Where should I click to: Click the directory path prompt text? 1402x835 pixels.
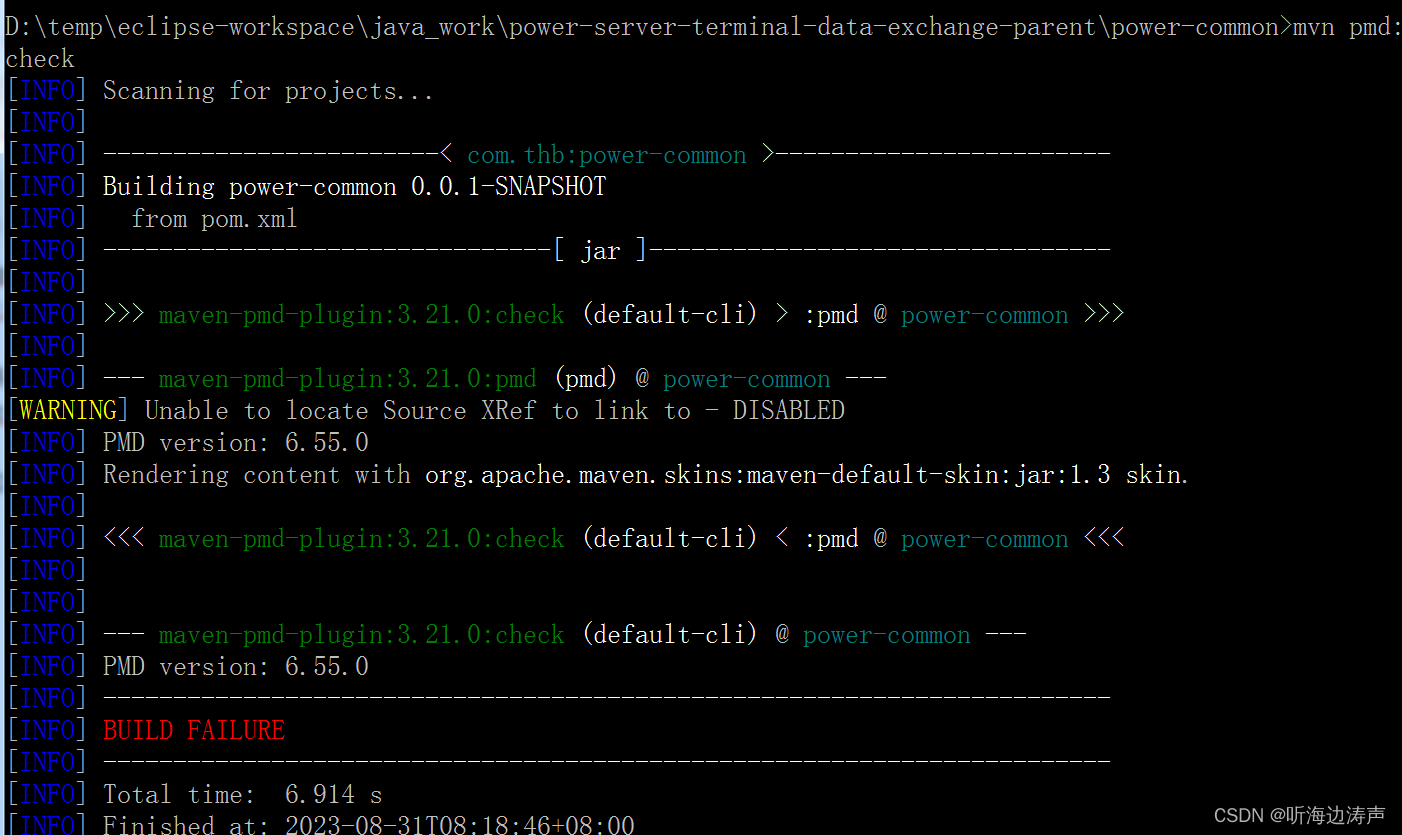tap(648, 27)
